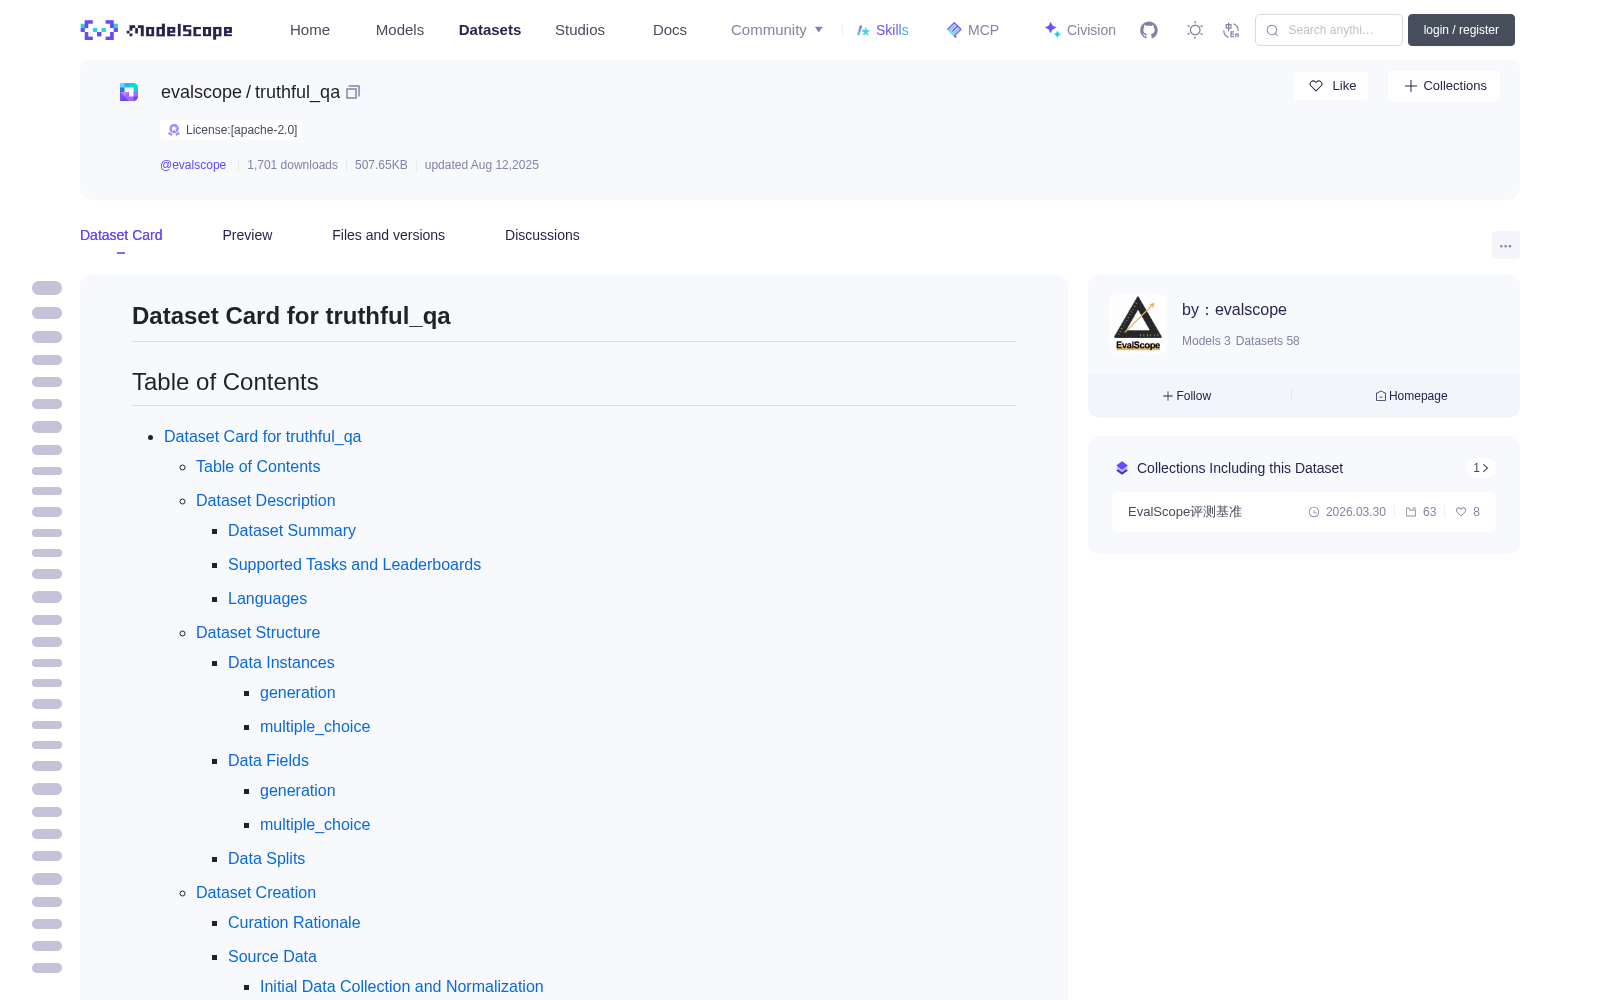Navigate to Home

[x=310, y=30]
